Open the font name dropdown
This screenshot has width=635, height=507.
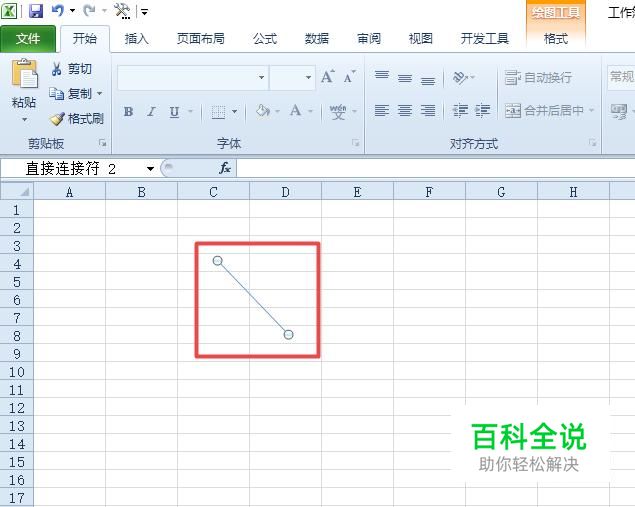(262, 77)
